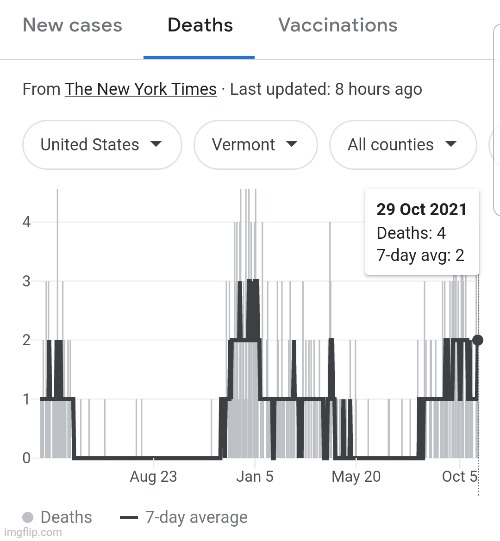
Task: Open The New York Times source link
Action: [x=141, y=89]
